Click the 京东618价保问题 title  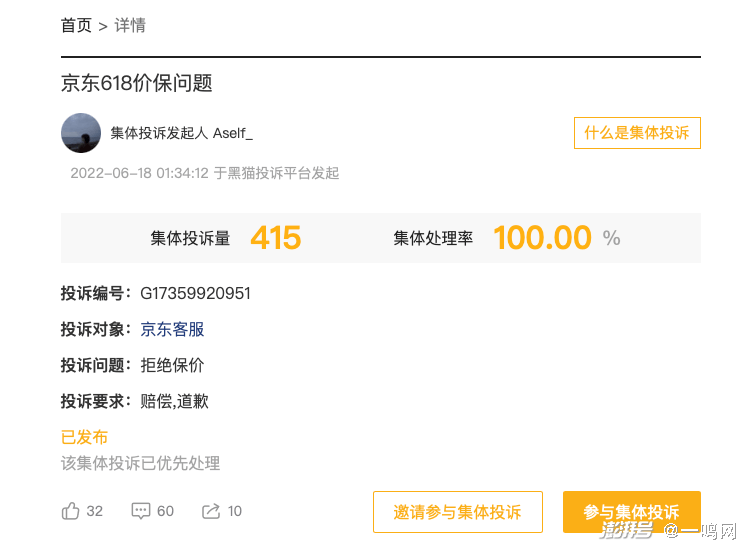(136, 83)
